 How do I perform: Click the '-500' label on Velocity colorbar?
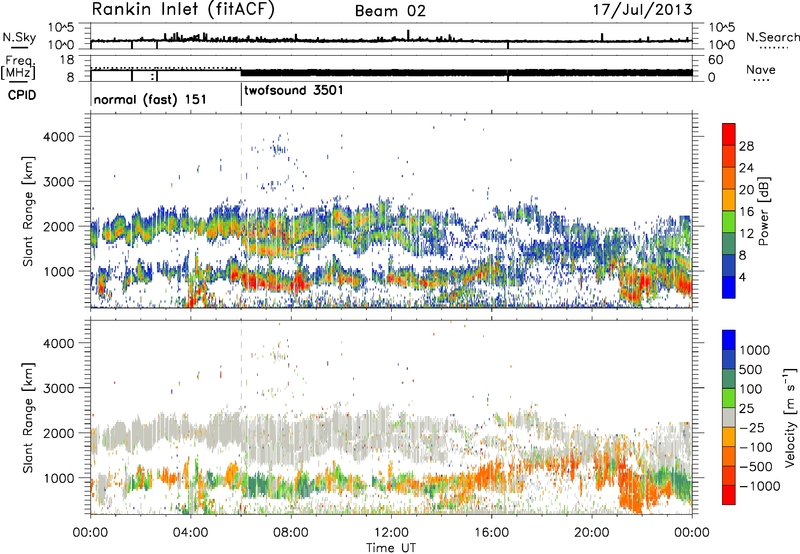point(756,467)
